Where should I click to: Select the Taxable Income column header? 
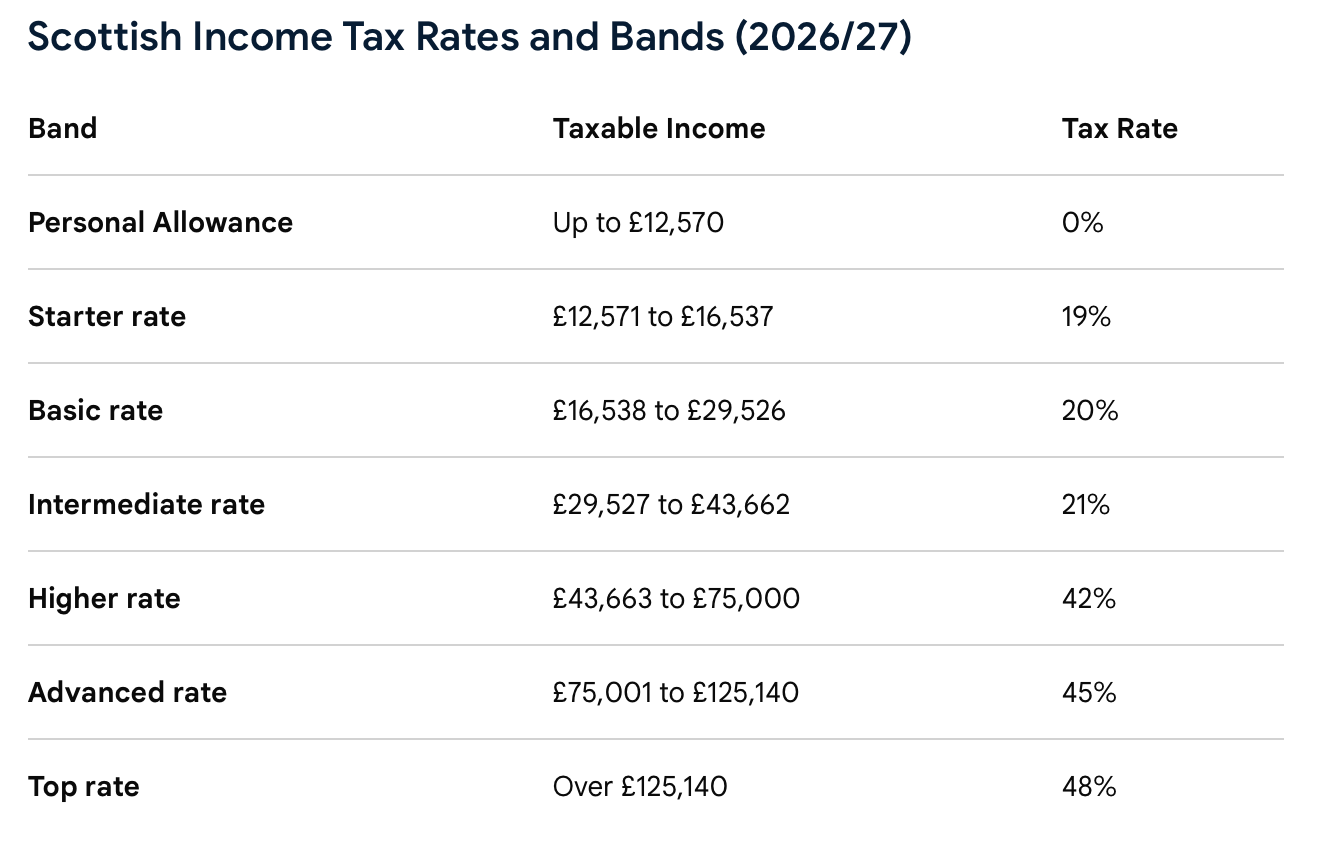tap(659, 128)
